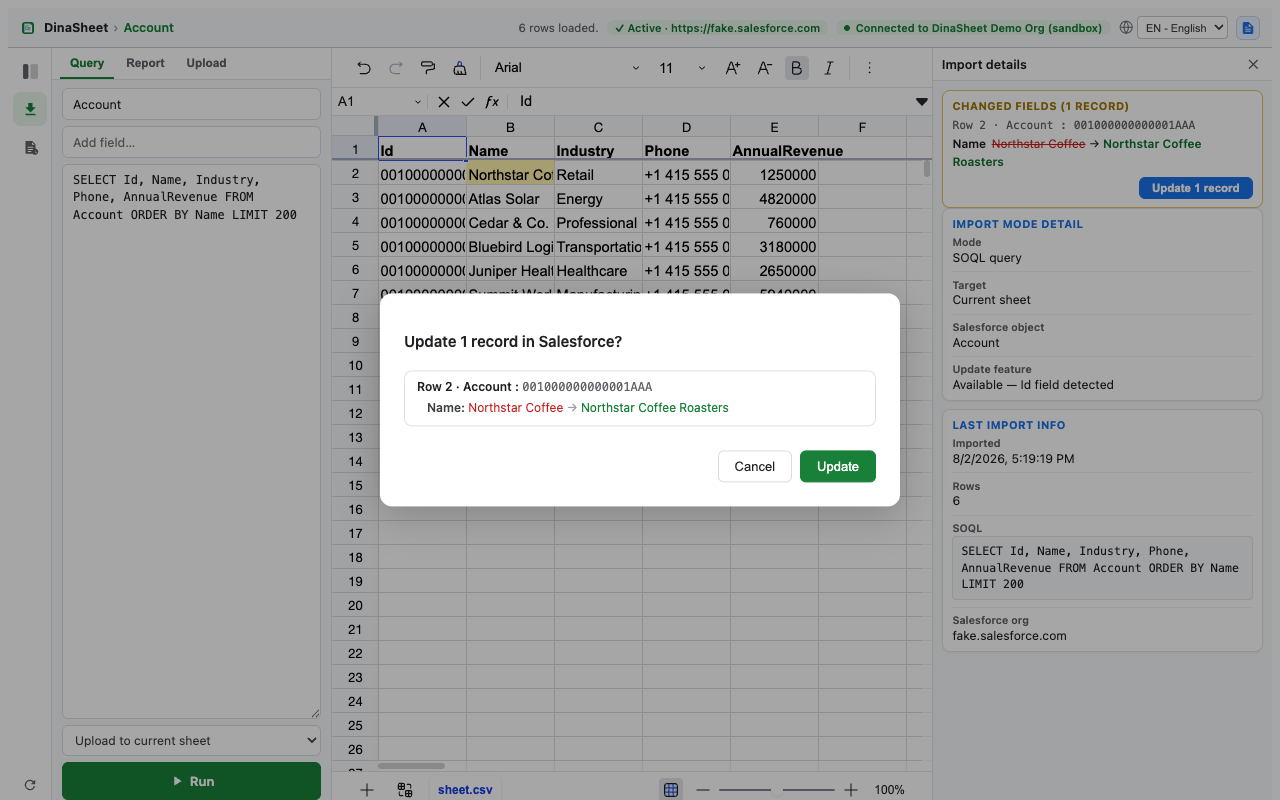Cancel the formula bar entry
The height and width of the screenshot is (800, 1280).
coord(444,102)
